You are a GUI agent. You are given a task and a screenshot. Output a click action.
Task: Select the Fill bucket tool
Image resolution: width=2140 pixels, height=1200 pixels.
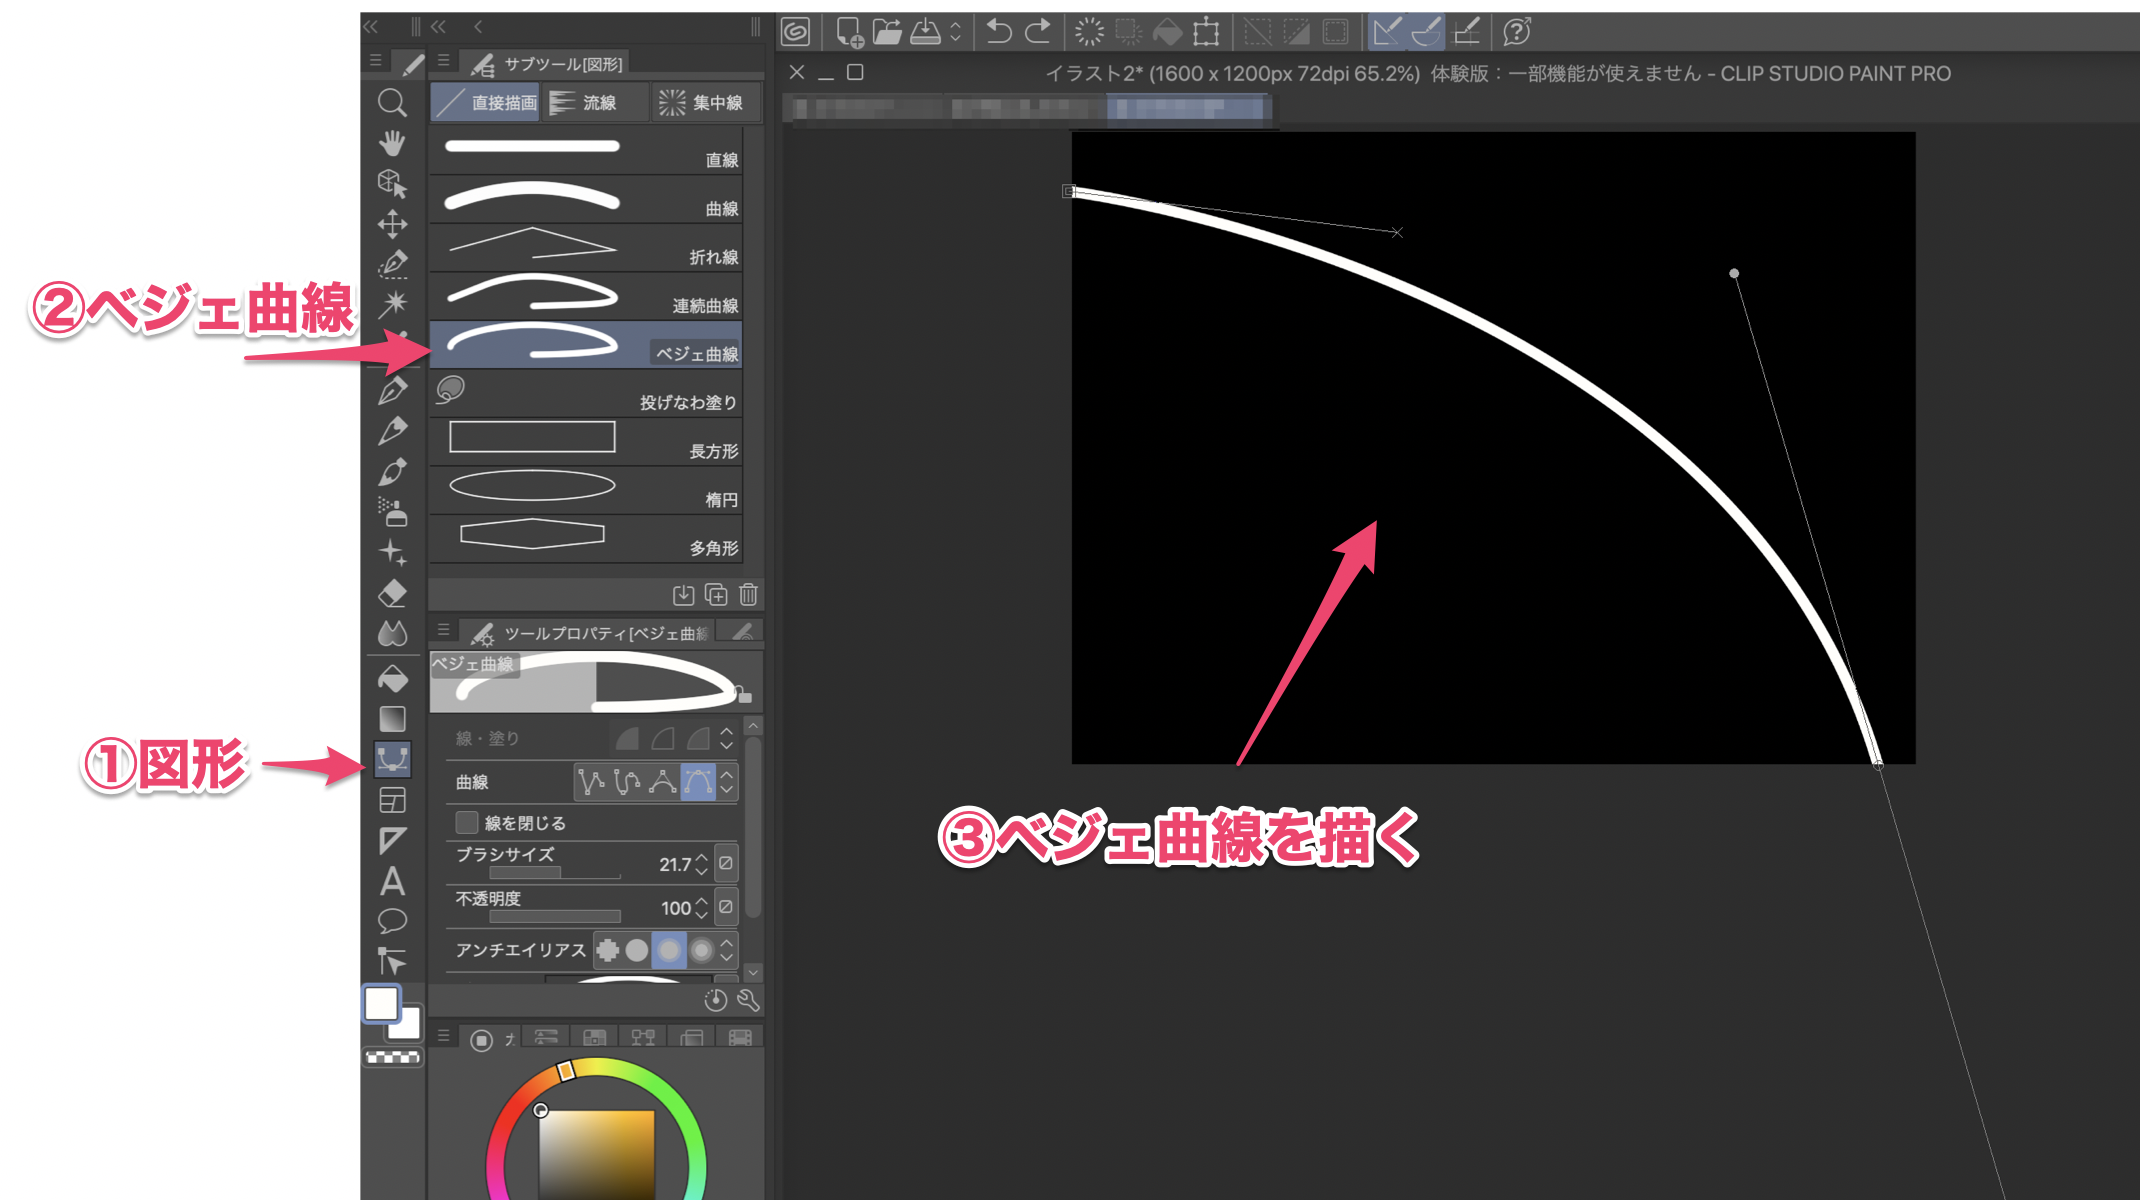[392, 679]
